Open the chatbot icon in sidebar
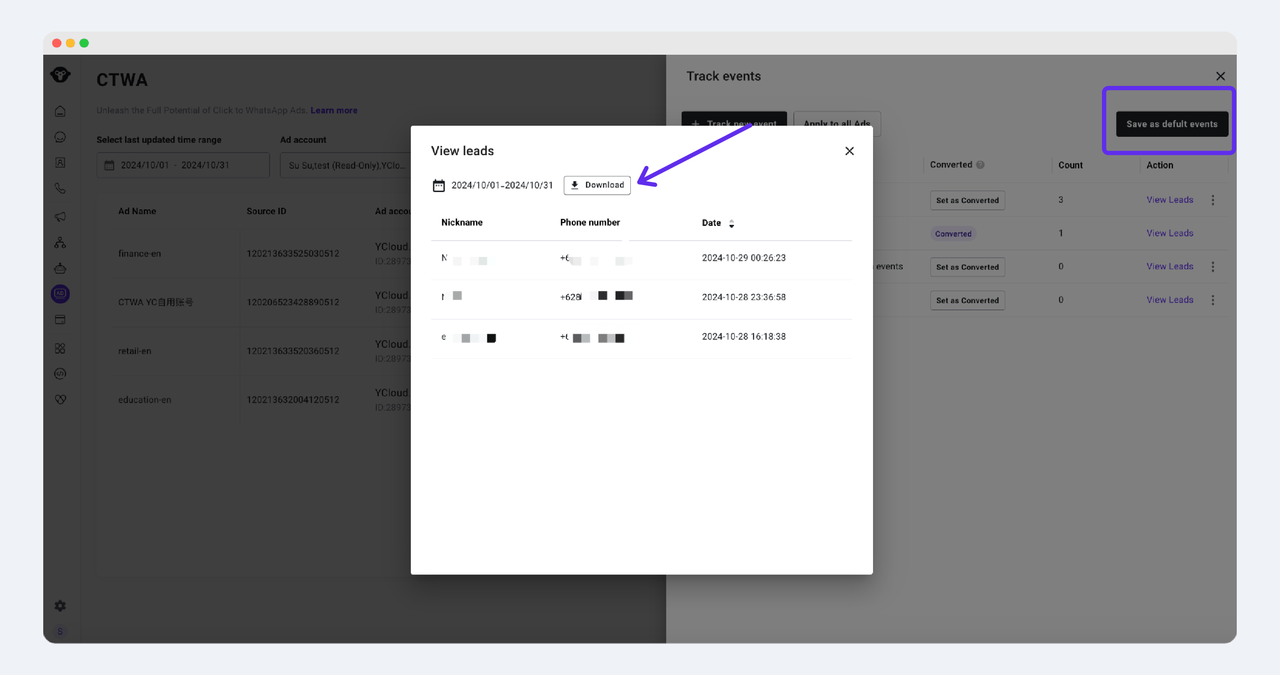 60,268
